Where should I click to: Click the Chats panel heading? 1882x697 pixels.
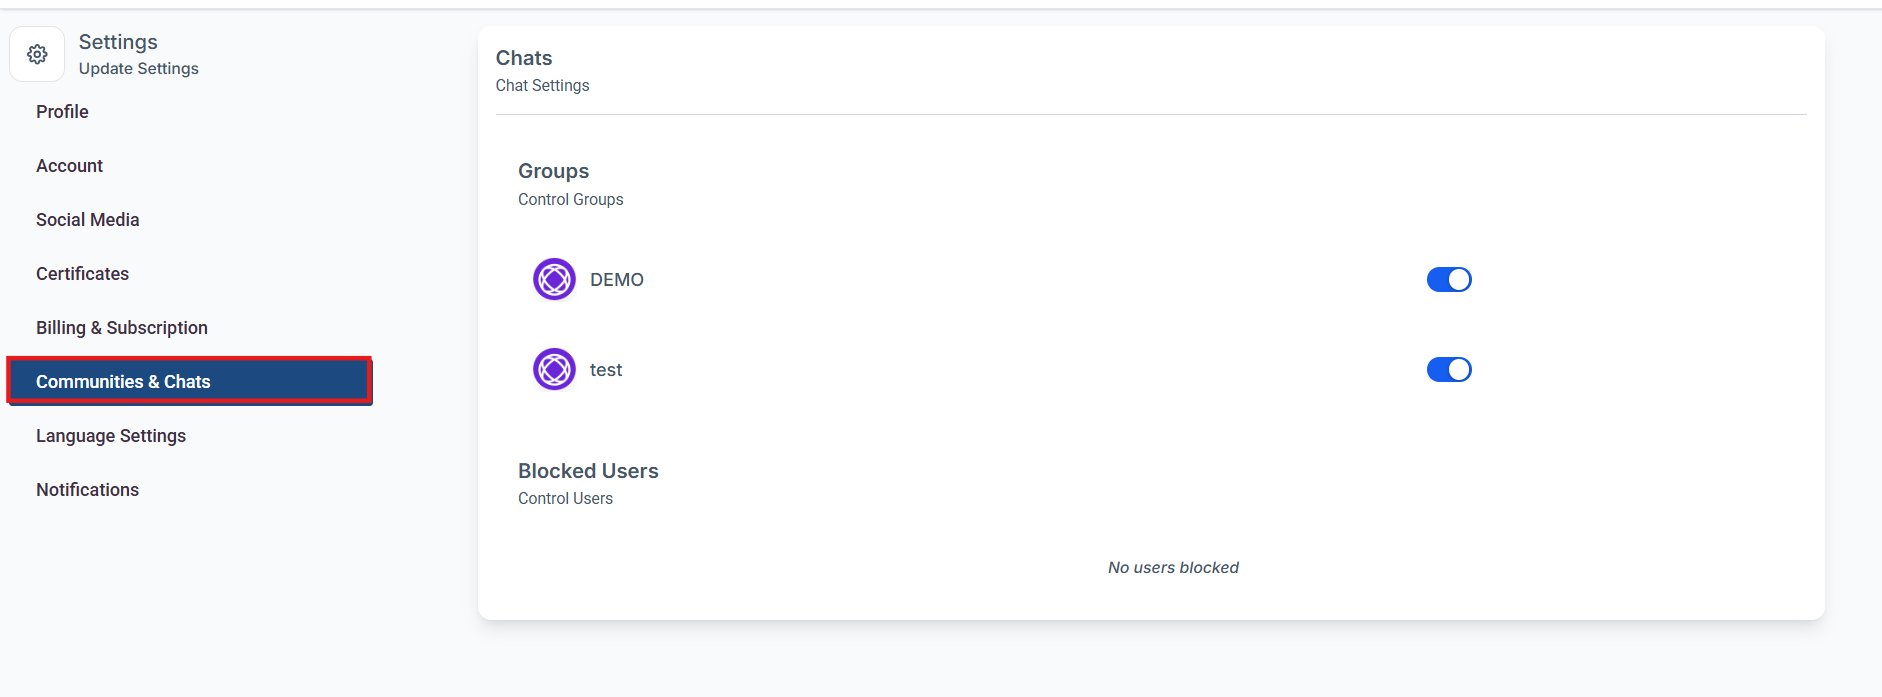point(524,58)
